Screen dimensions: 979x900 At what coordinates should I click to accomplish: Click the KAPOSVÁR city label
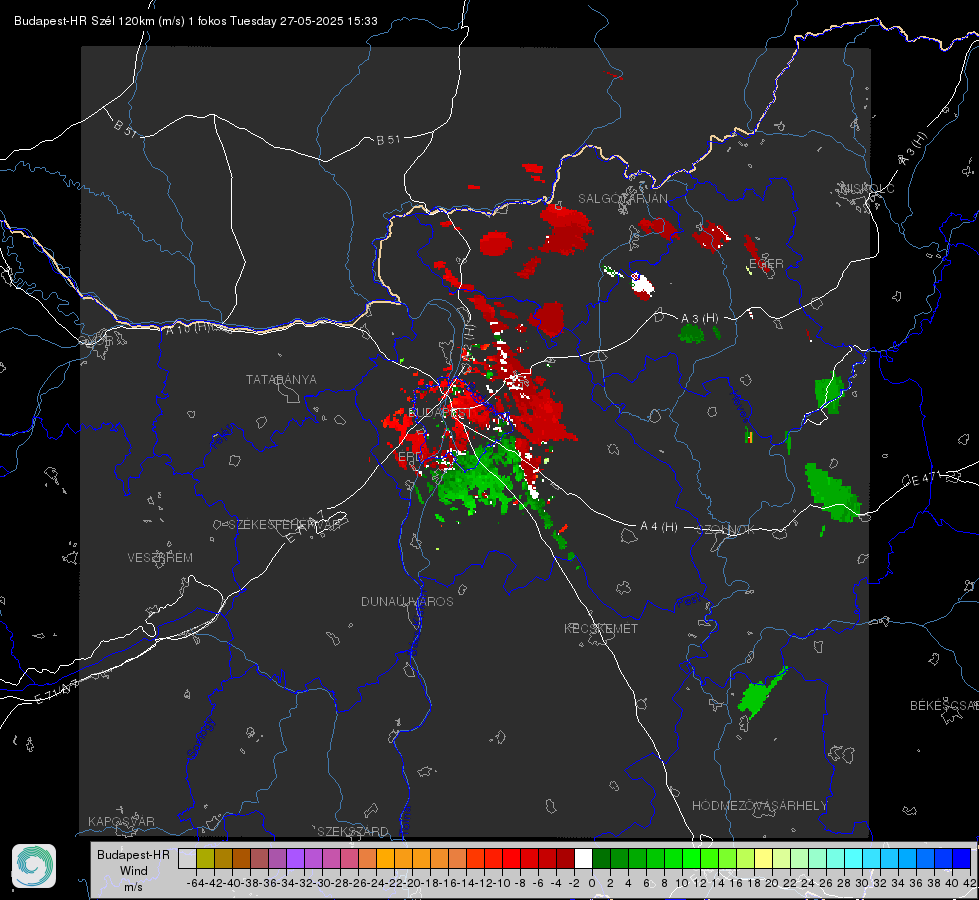click(121, 821)
